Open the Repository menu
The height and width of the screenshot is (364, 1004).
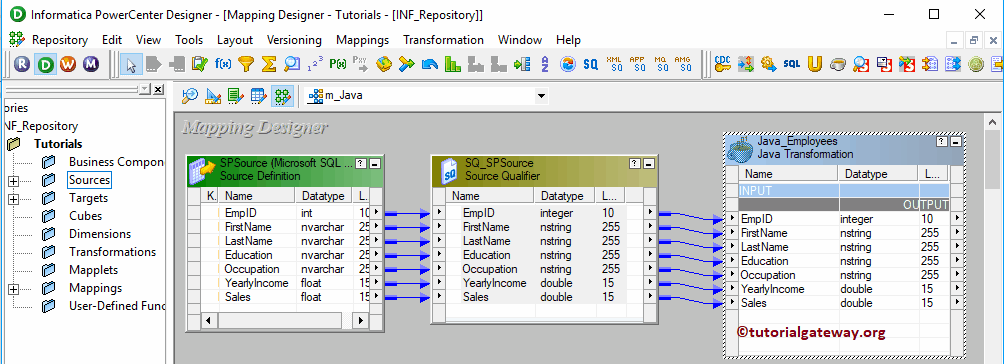[x=60, y=40]
